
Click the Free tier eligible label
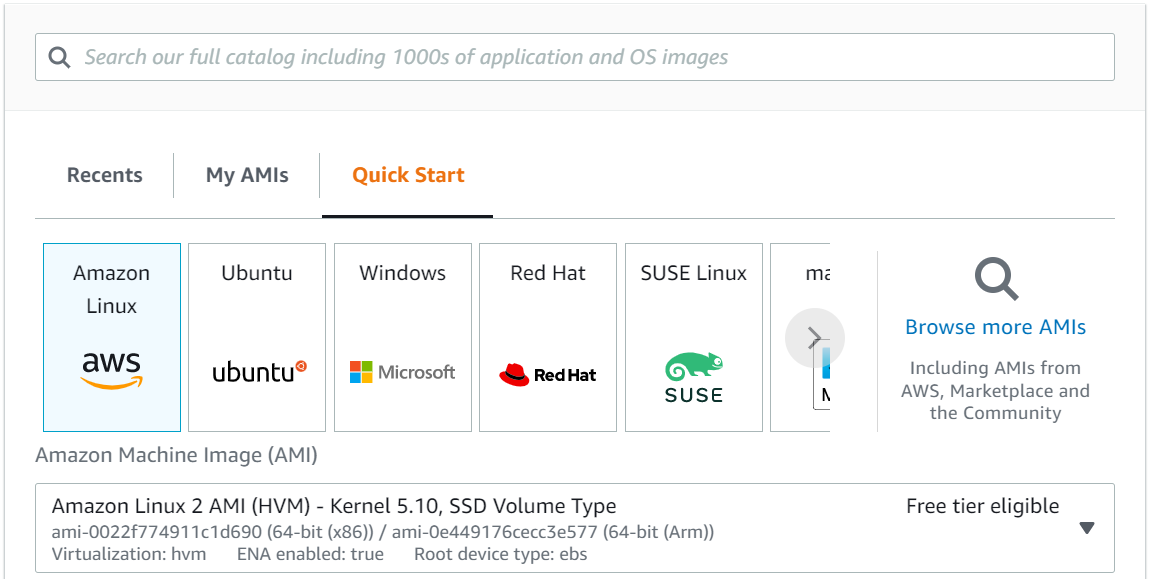981,506
